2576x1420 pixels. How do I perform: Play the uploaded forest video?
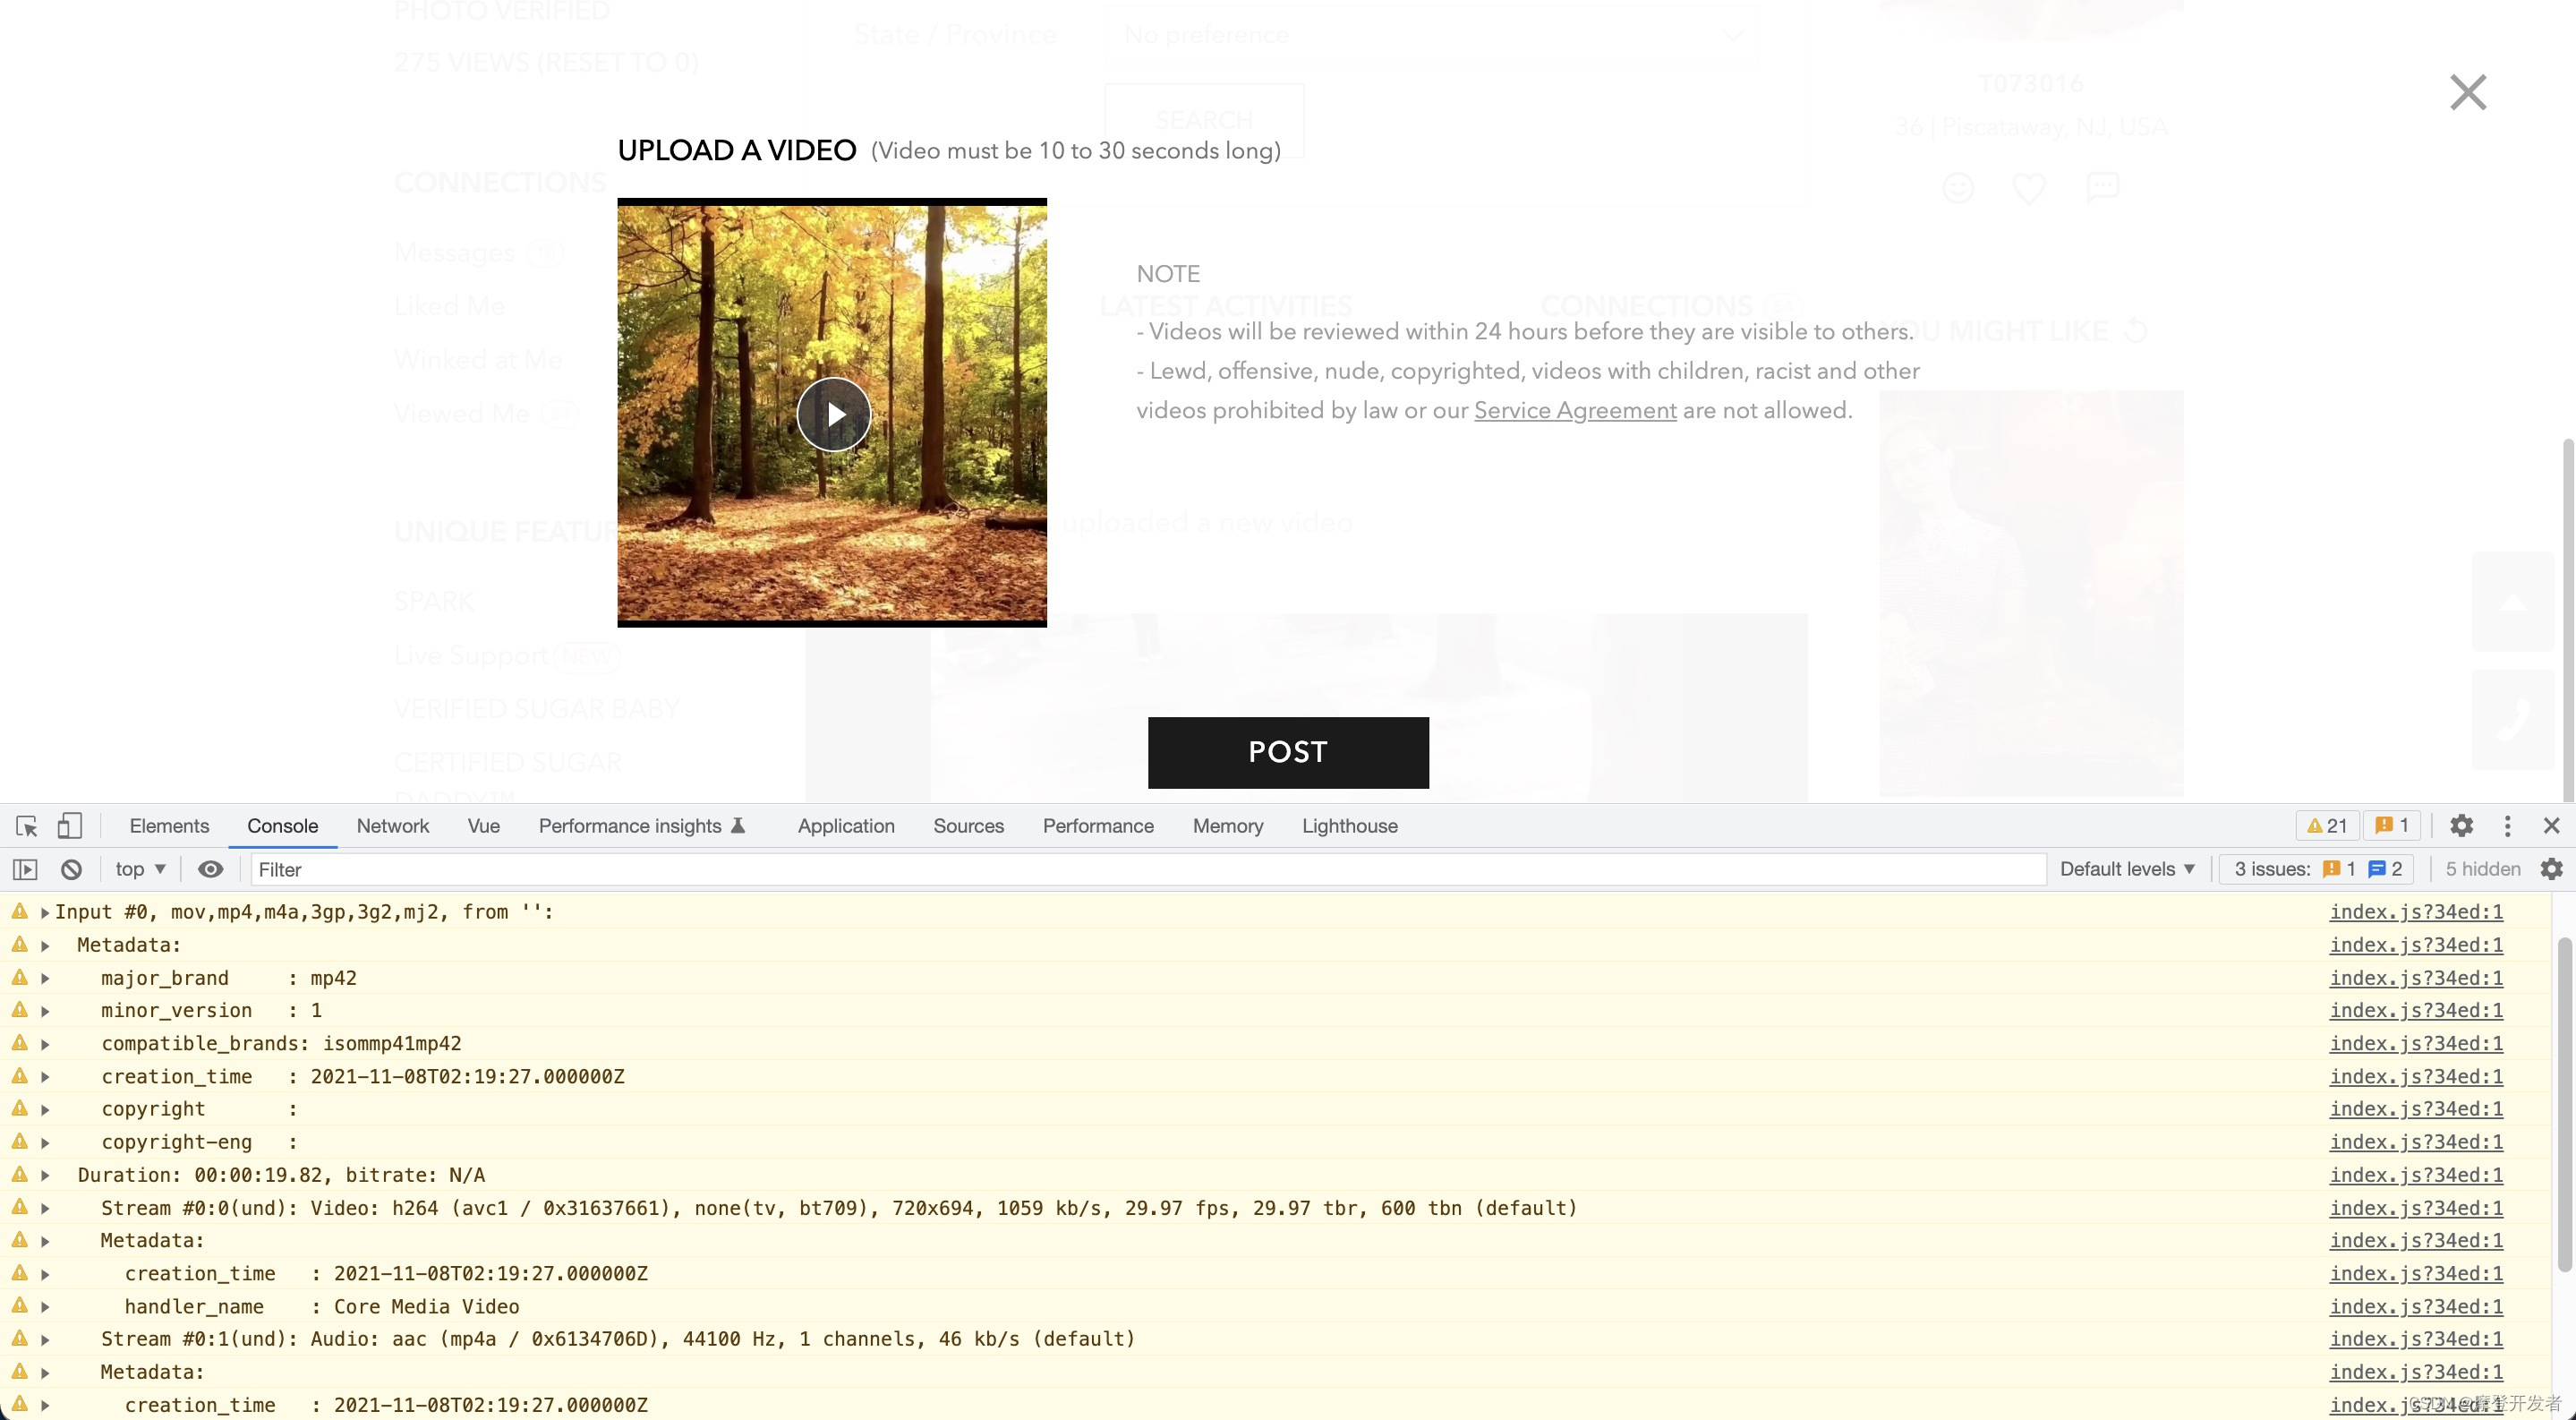tap(833, 414)
